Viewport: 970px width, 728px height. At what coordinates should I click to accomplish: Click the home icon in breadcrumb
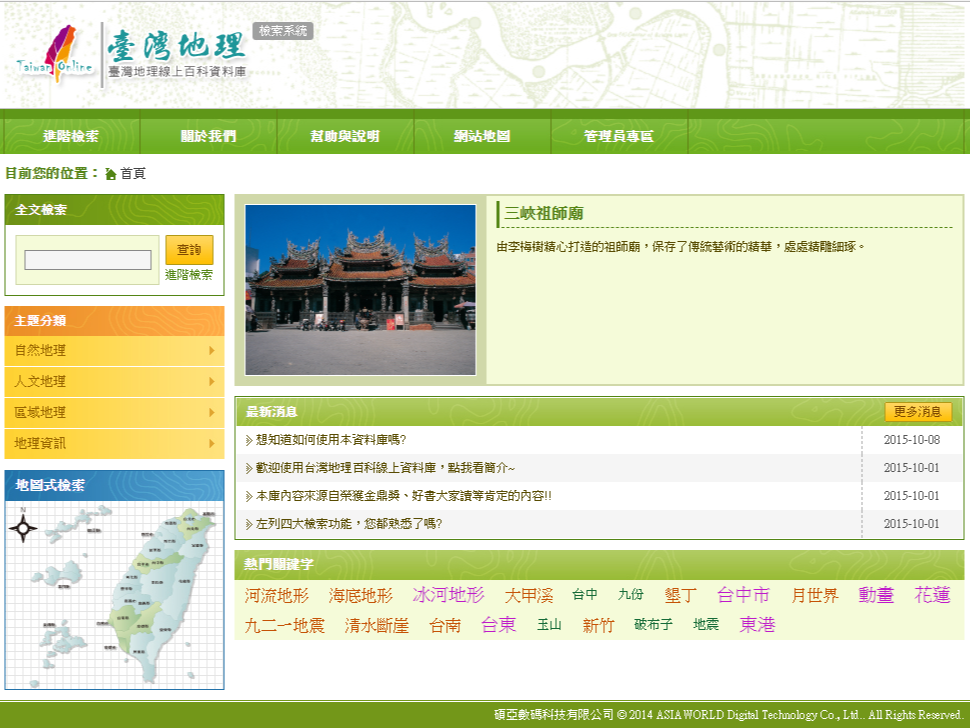pyautogui.click(x=111, y=174)
